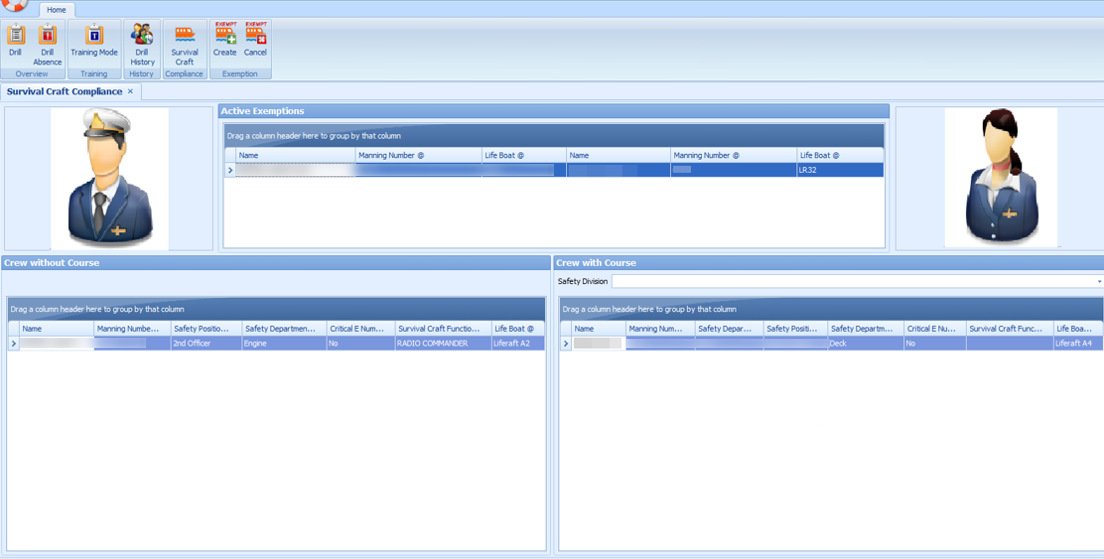Screen dimensions: 1104x559
Task: Sort Crew without Course by Life Boat header
Action: (518, 329)
